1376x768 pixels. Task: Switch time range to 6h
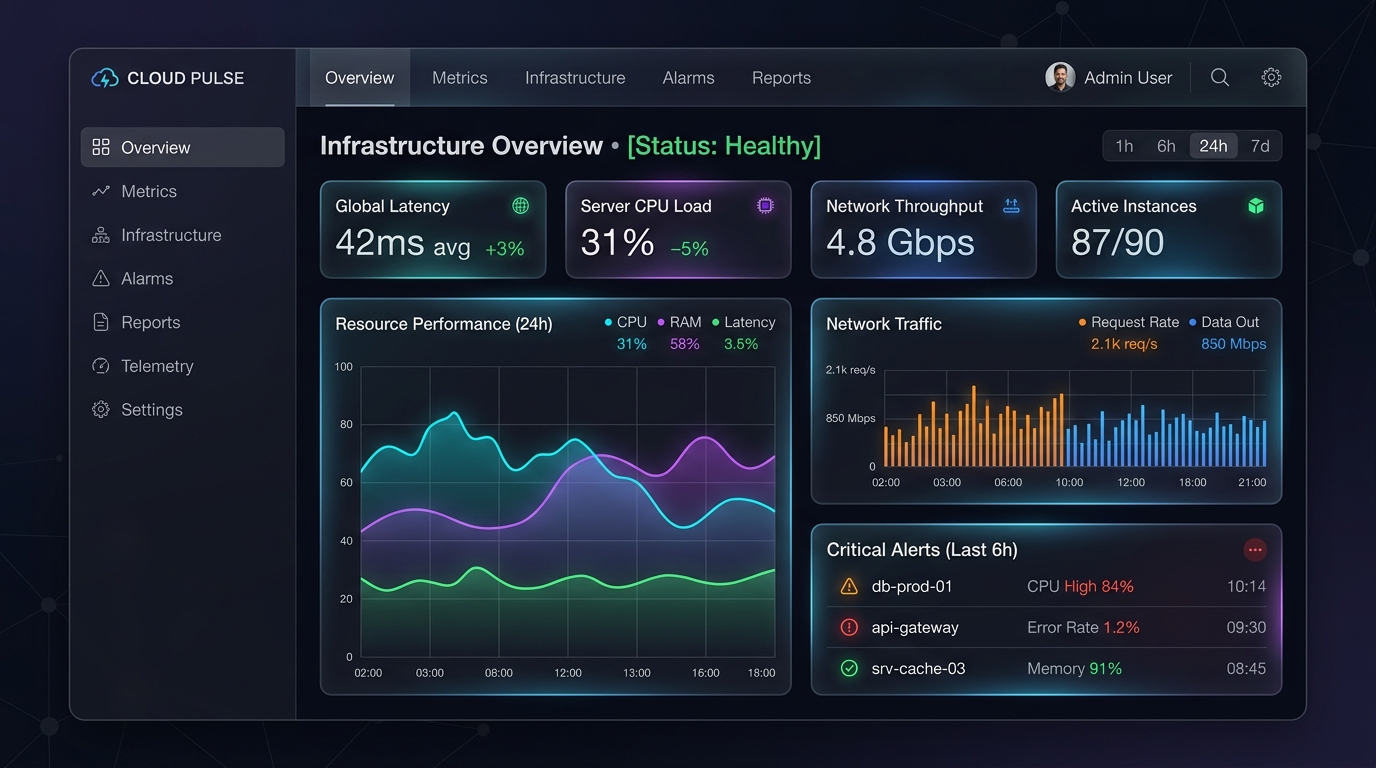(1166, 146)
